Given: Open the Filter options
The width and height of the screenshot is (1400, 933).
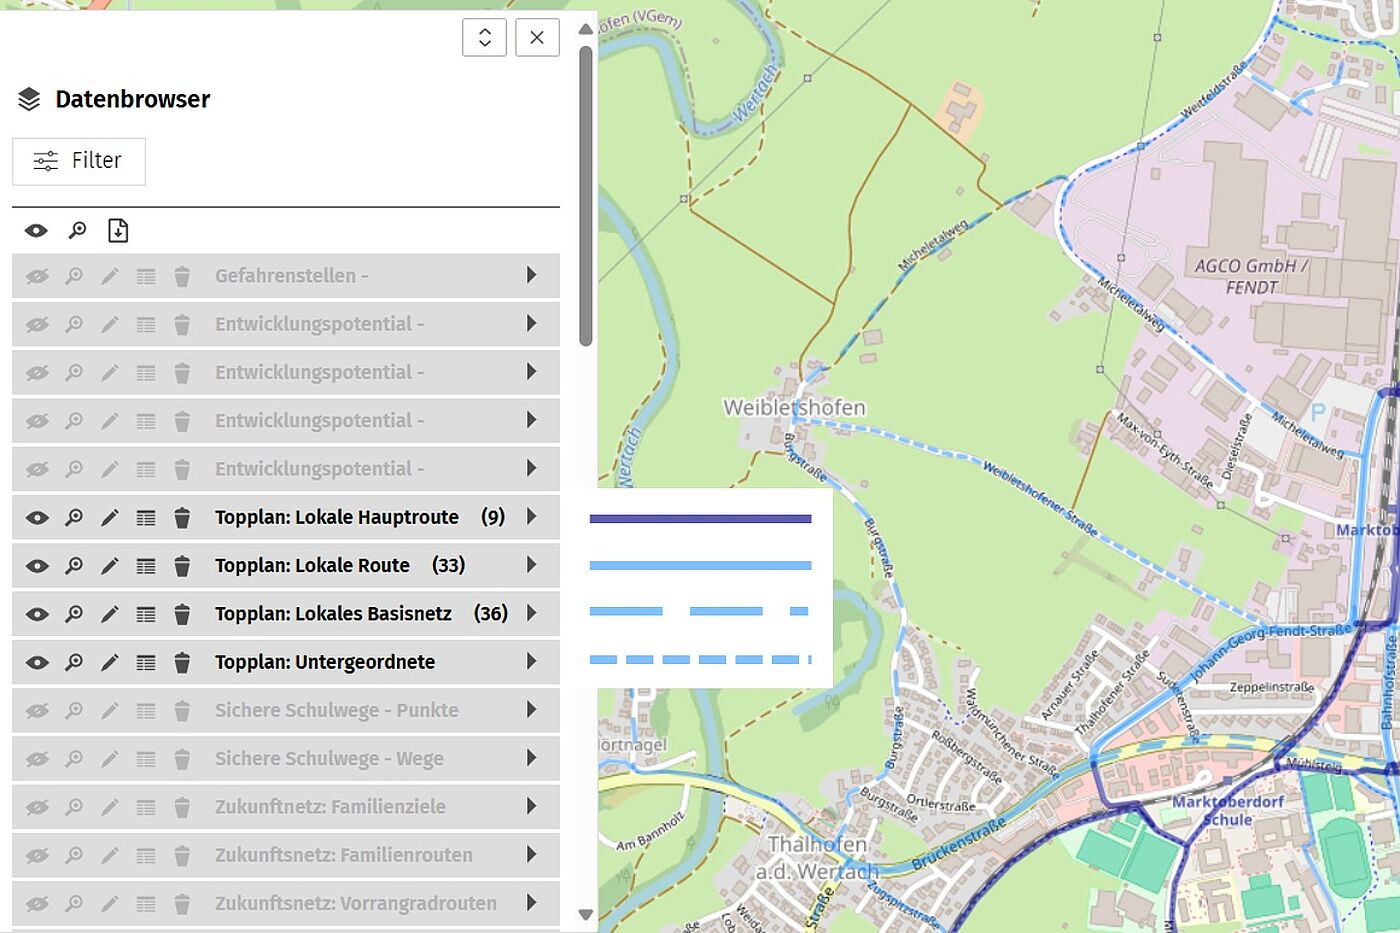Looking at the screenshot, I should [x=79, y=161].
